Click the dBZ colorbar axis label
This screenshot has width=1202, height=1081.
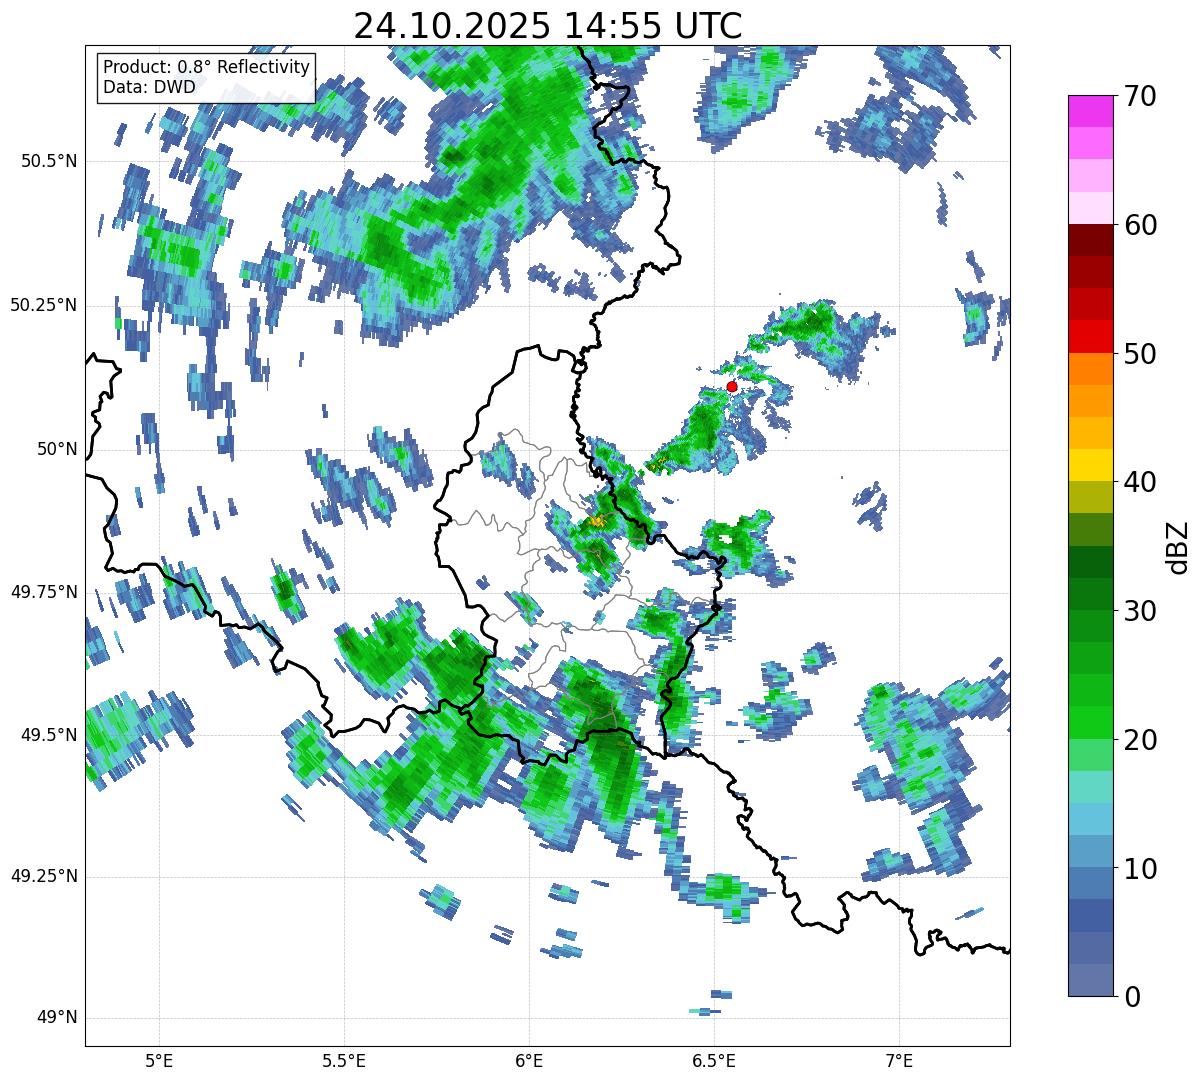(x=1179, y=547)
